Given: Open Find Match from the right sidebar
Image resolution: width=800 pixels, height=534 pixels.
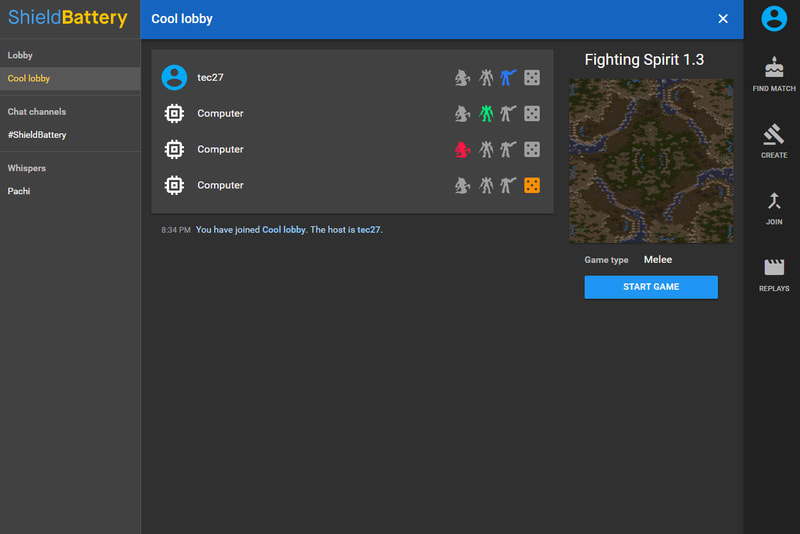Looking at the screenshot, I should 773,74.
